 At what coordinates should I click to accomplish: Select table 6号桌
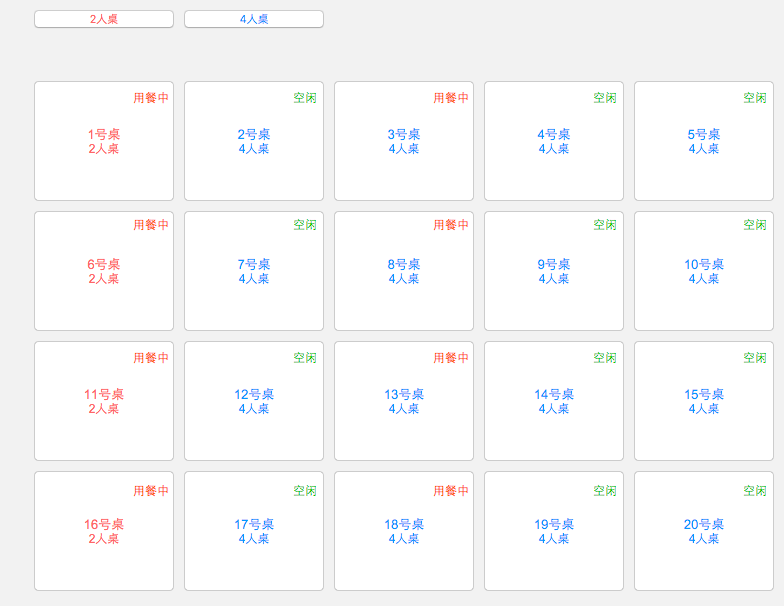coord(104,271)
